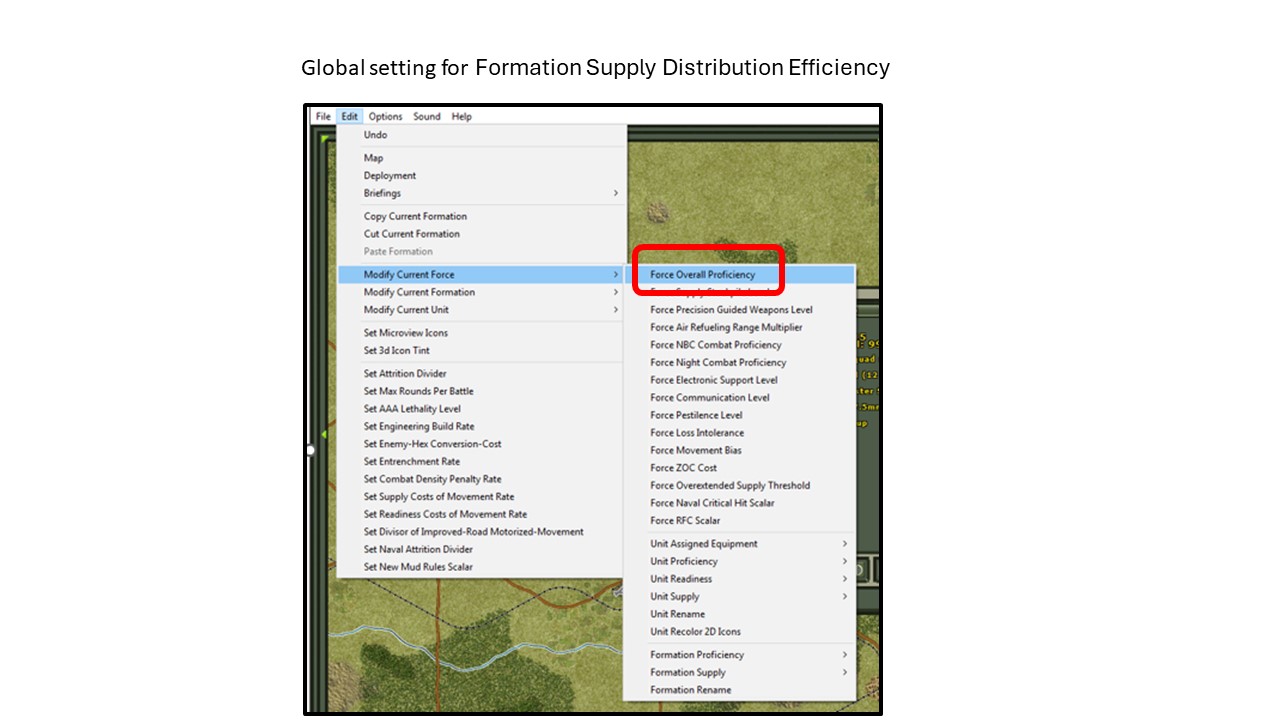Choose Force Electronic Support Level
1280x720 pixels.
tap(740, 380)
